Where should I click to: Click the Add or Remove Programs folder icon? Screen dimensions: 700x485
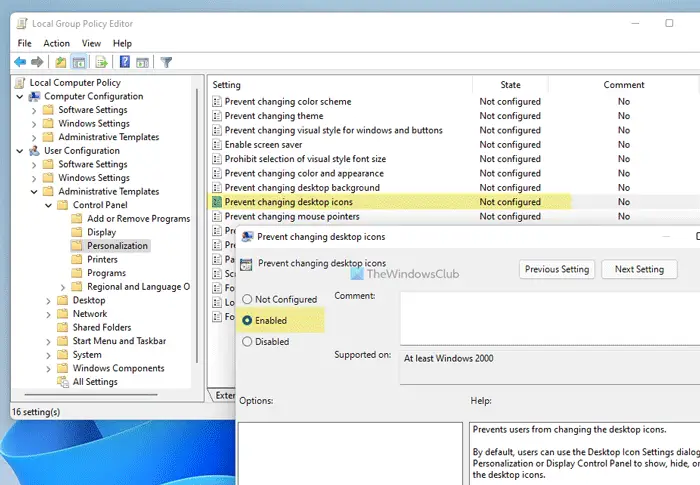click(x=77, y=218)
